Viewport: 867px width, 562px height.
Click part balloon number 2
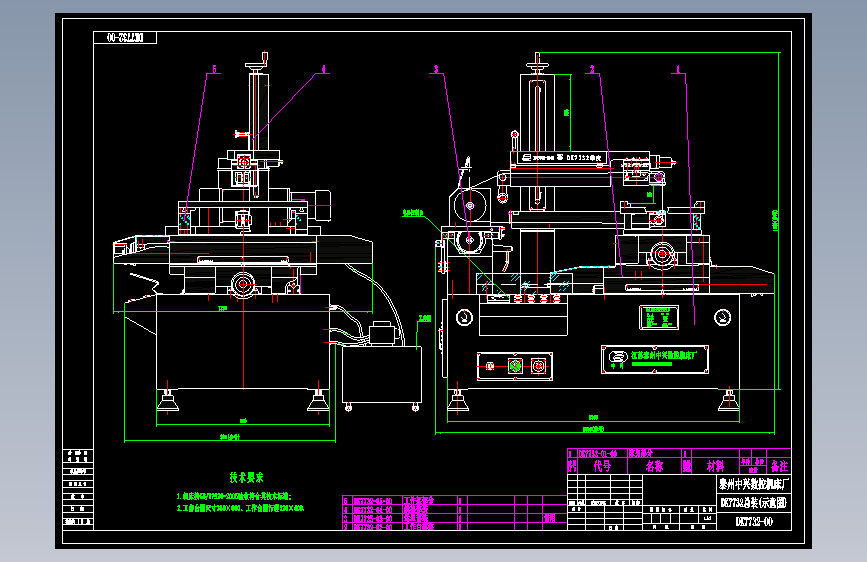tap(592, 69)
